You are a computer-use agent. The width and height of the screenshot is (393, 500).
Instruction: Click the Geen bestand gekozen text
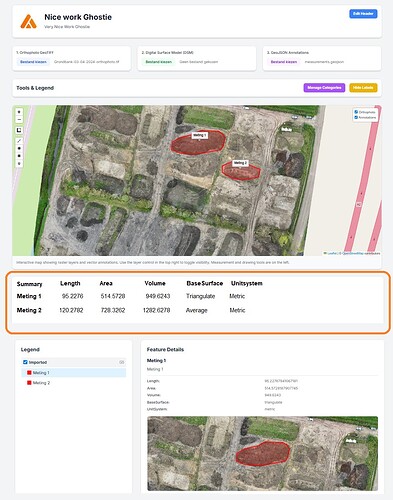(199, 62)
